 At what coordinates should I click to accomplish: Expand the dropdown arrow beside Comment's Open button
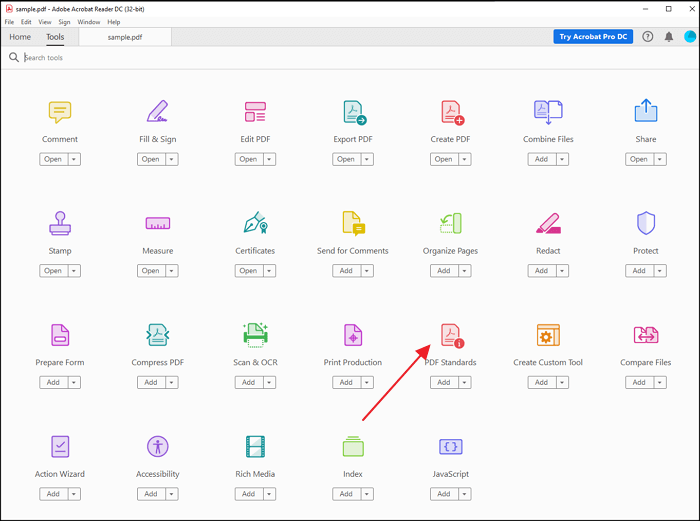point(75,159)
